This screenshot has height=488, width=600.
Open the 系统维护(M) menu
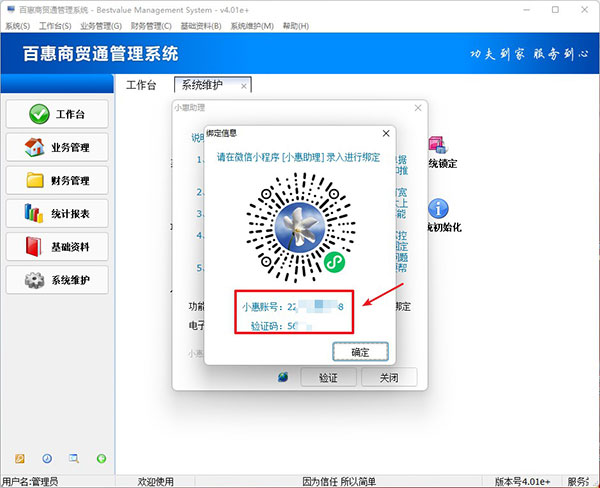[x=252, y=26]
